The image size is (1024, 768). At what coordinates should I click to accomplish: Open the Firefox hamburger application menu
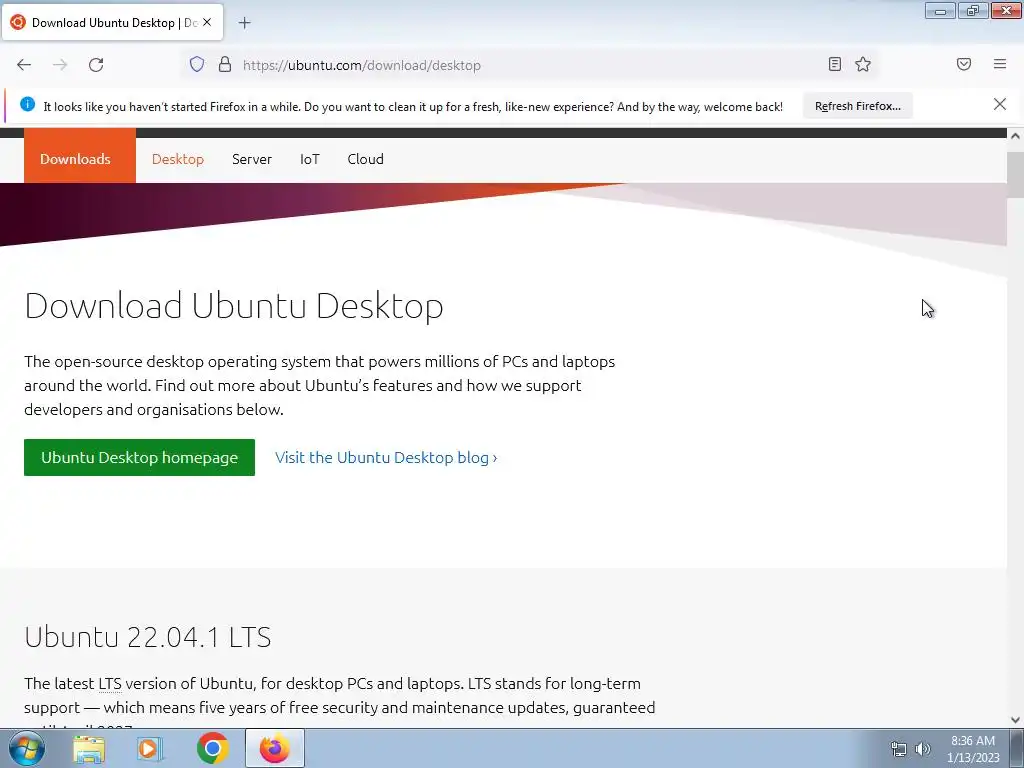click(x=1000, y=64)
